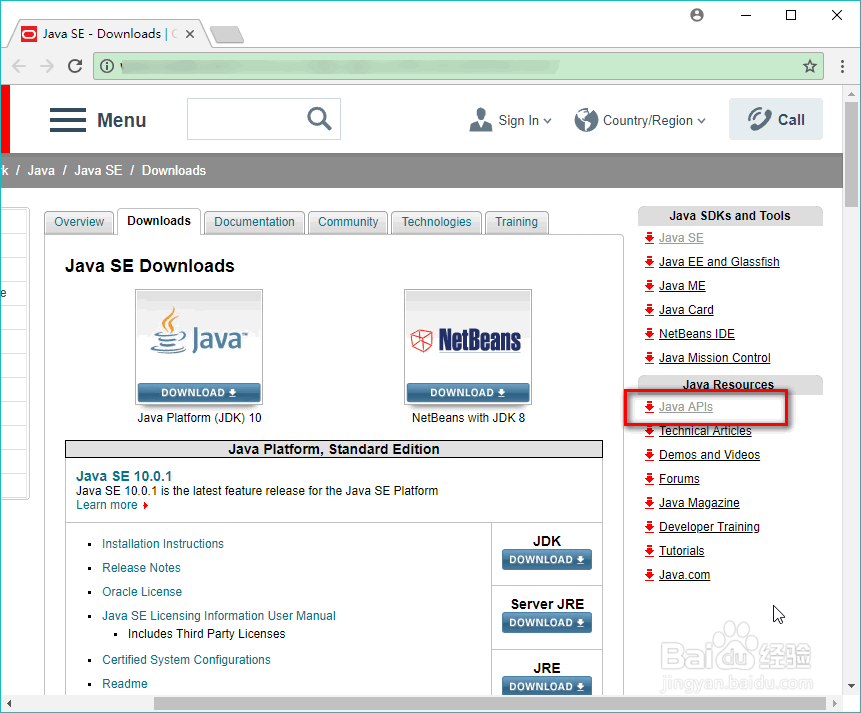The width and height of the screenshot is (861, 713).
Task: Open Java EE and Glassfish link
Action: click(x=719, y=262)
